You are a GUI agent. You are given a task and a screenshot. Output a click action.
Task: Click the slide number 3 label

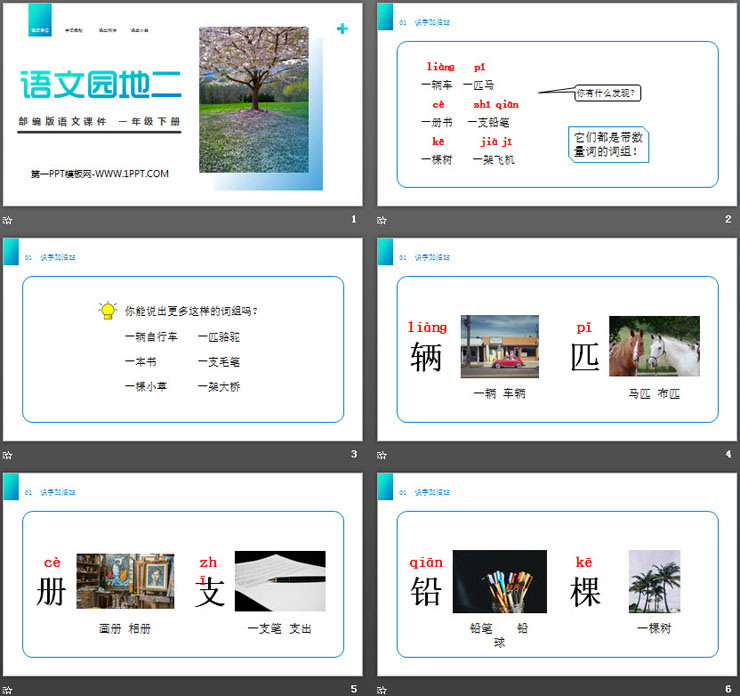click(353, 455)
